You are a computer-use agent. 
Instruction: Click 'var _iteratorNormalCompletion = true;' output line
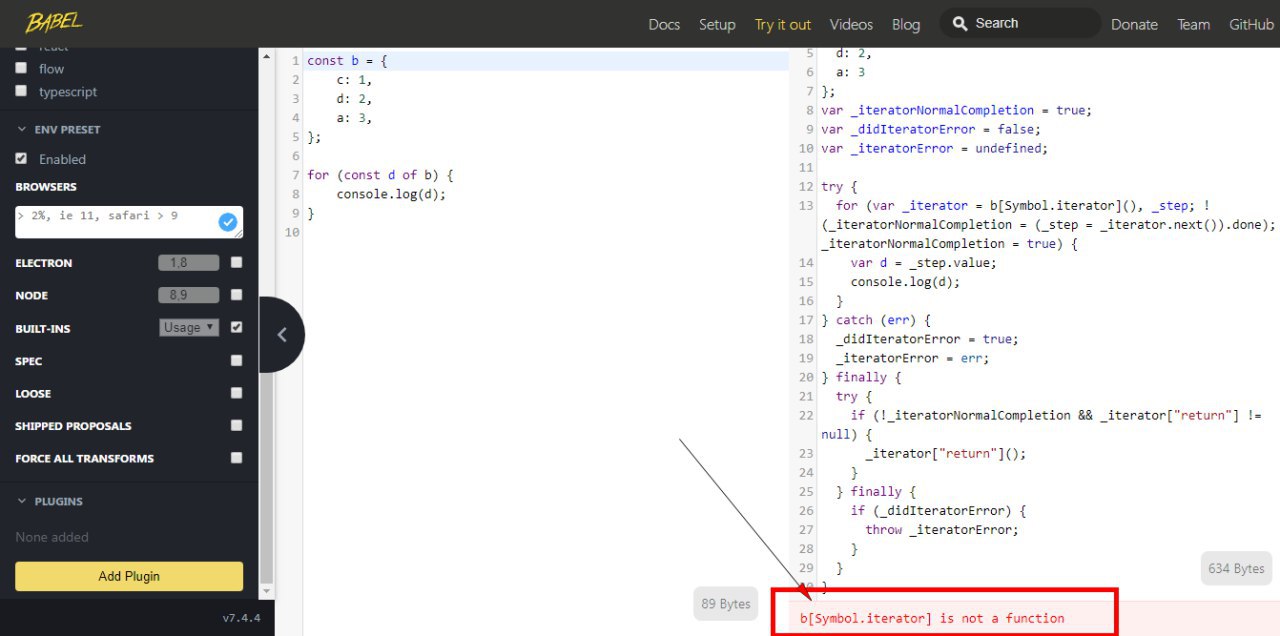pyautogui.click(x=957, y=110)
